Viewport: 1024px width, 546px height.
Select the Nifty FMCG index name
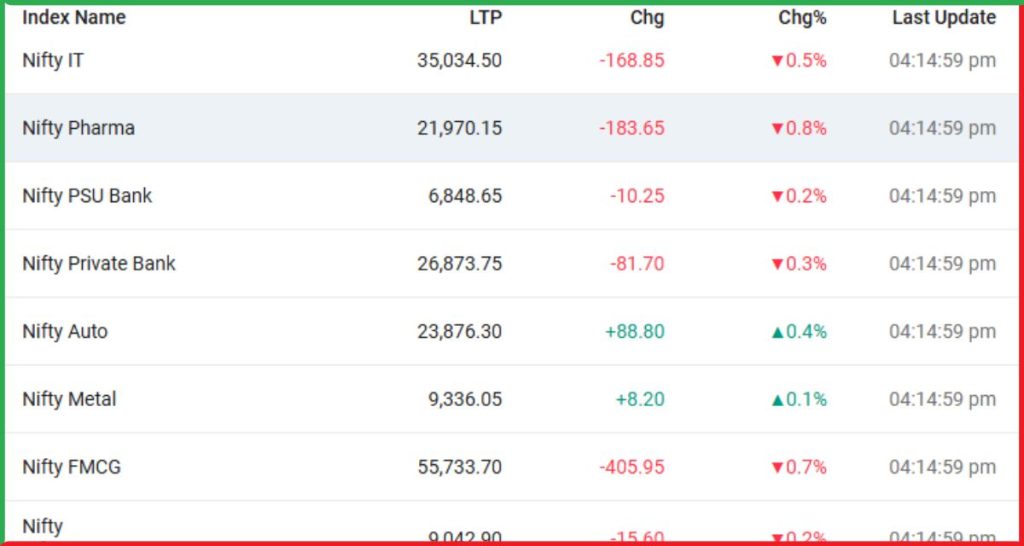[x=71, y=467]
